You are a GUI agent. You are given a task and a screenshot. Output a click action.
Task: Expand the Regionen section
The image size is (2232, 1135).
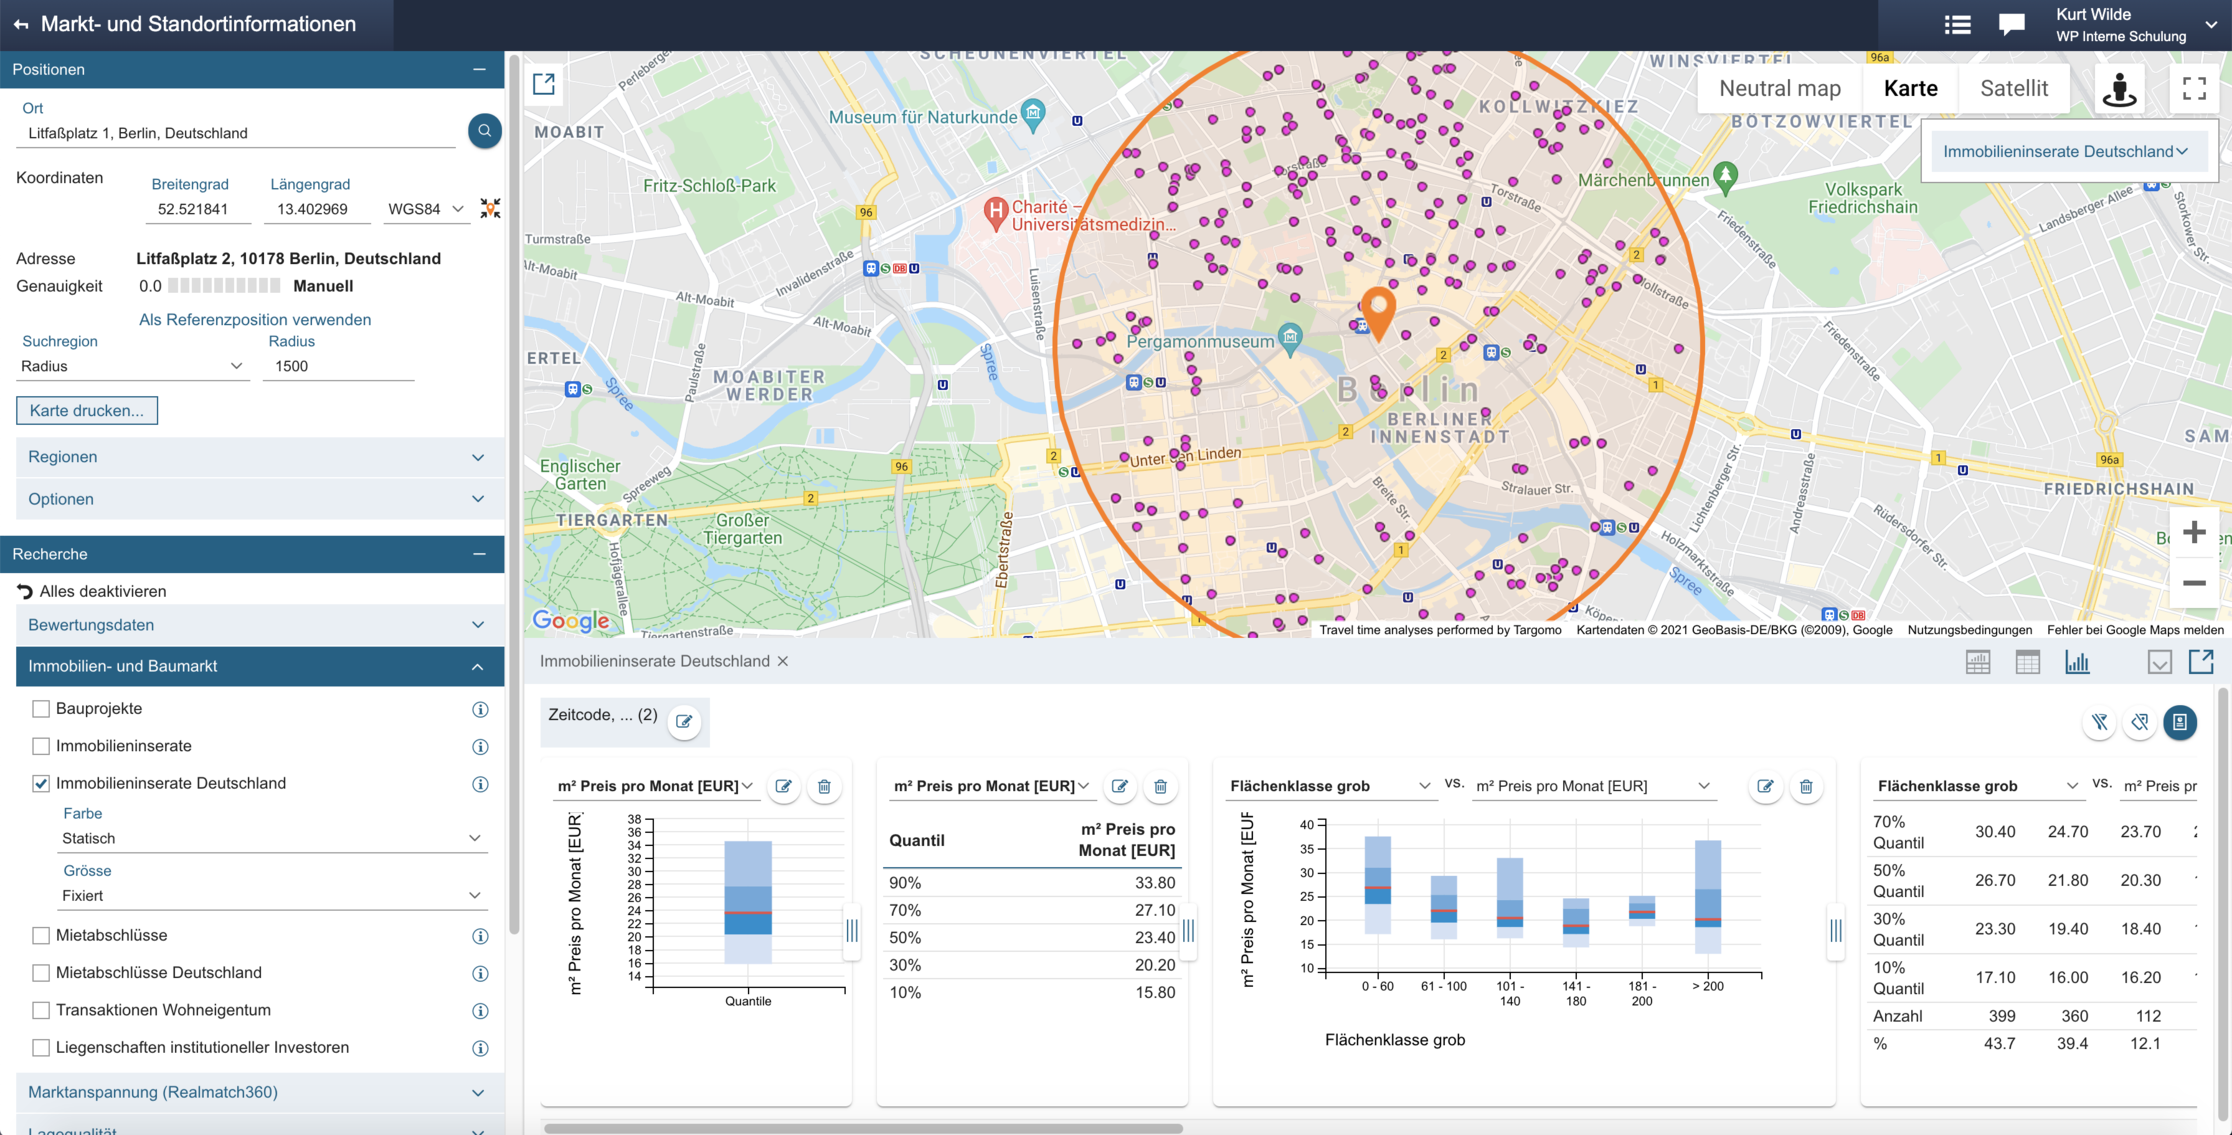pyautogui.click(x=260, y=457)
